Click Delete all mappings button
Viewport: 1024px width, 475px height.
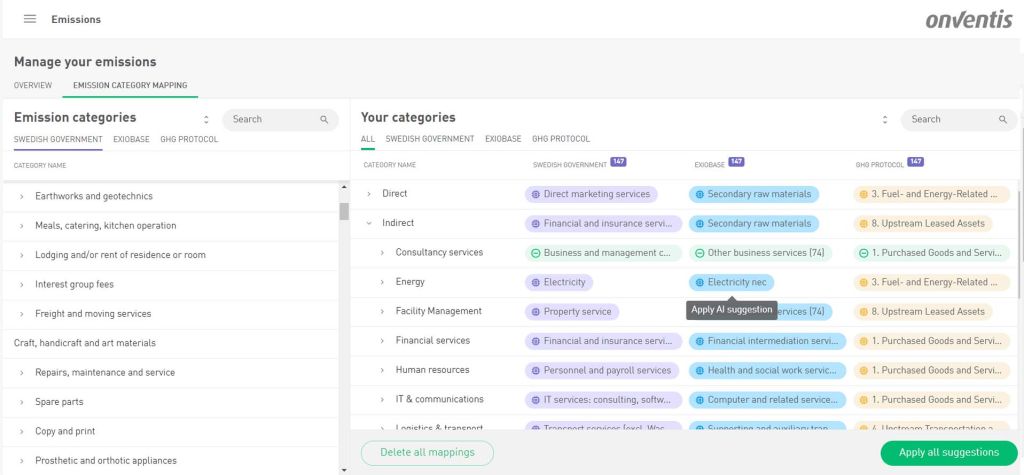[427, 453]
